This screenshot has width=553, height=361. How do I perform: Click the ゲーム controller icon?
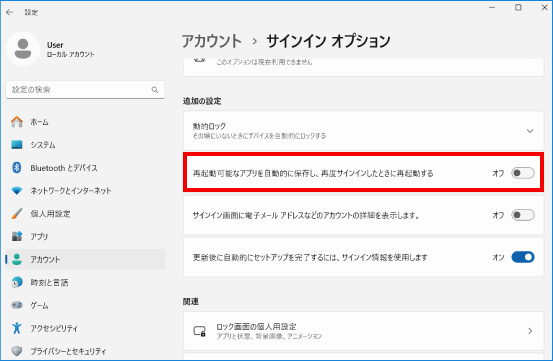coord(17,305)
